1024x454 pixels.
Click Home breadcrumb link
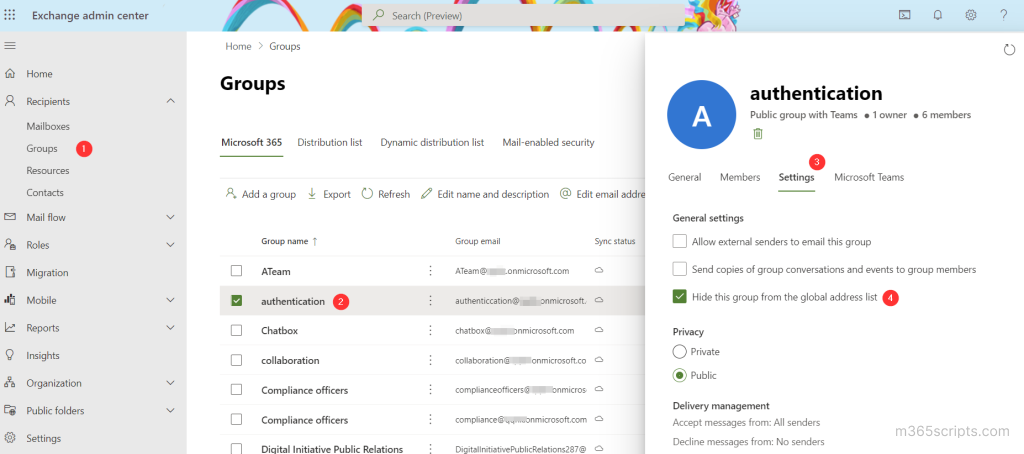pyautogui.click(x=238, y=46)
